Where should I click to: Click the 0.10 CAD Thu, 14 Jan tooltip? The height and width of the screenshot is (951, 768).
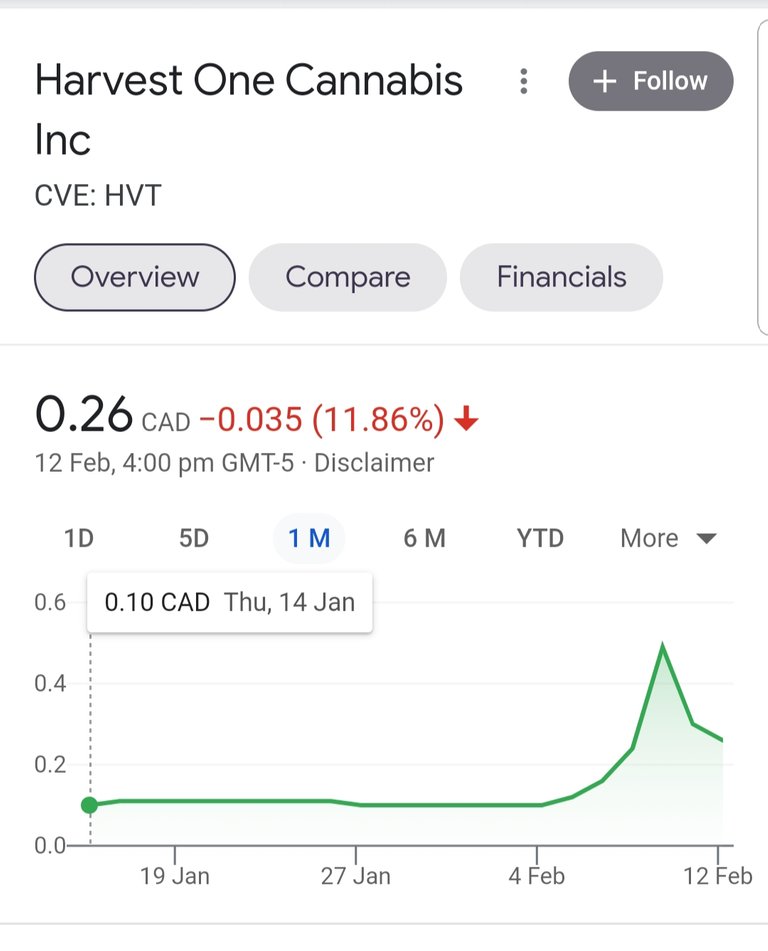(x=230, y=602)
